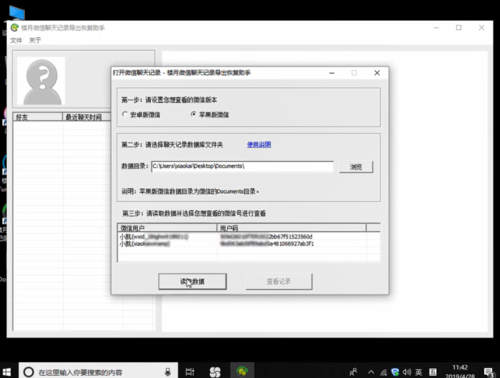Click the 浏览 browse button
The height and width of the screenshot is (378, 500).
click(x=356, y=167)
